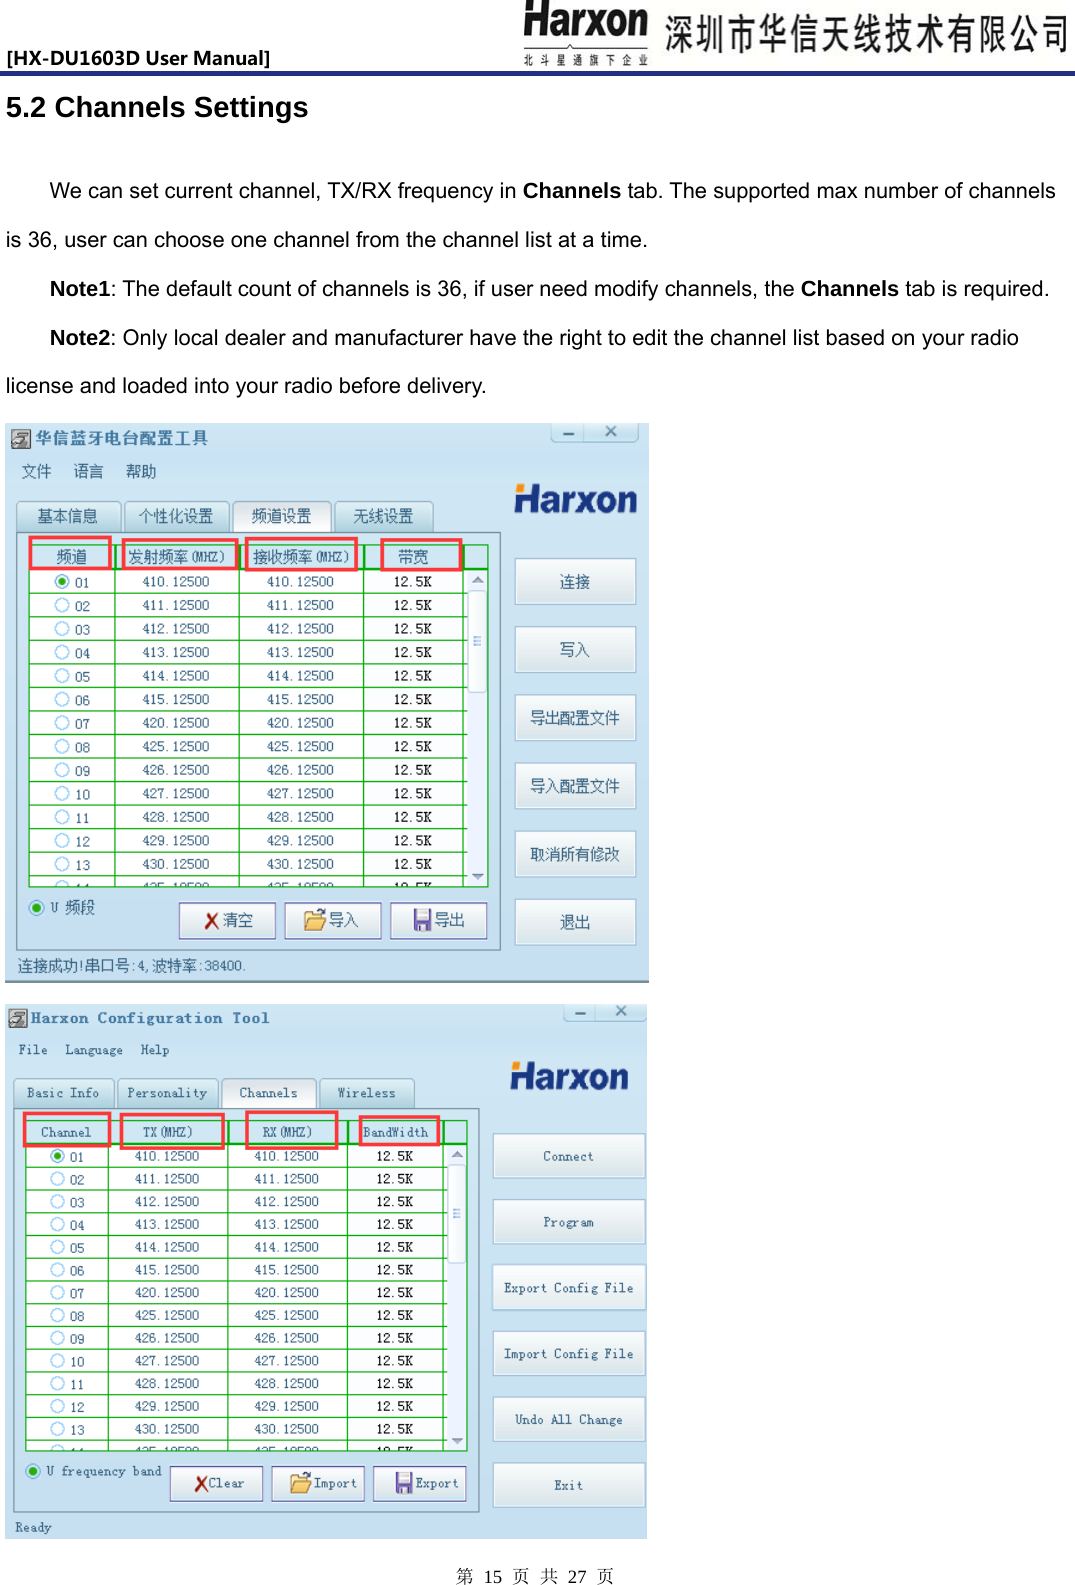Click the 写入 button
Image resolution: width=1075 pixels, height=1585 pixels.
[575, 650]
